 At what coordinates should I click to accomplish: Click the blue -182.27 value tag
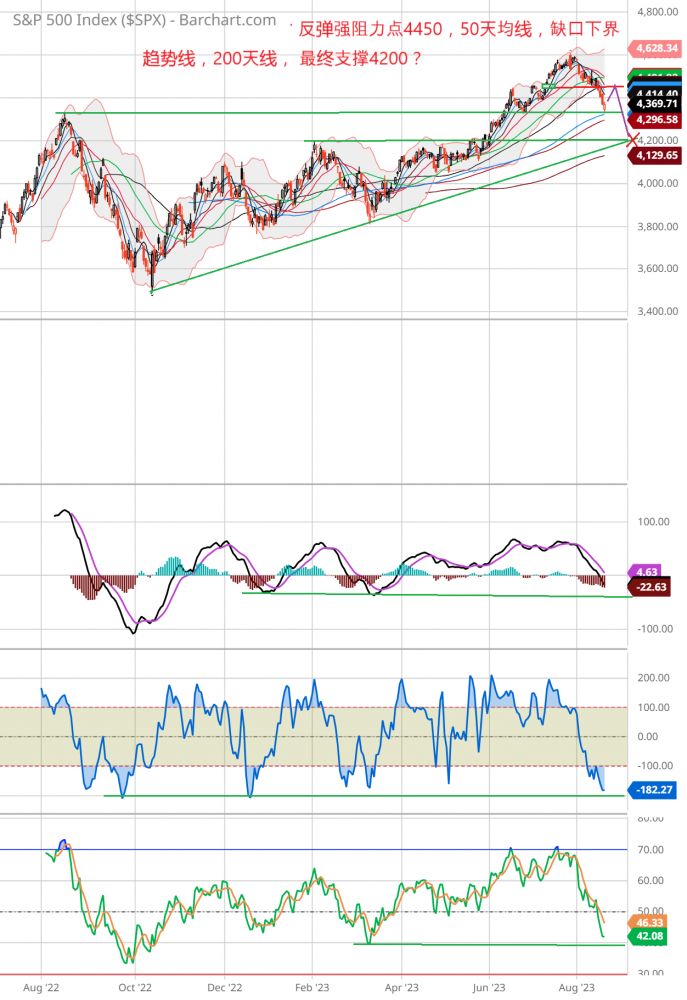[x=652, y=790]
